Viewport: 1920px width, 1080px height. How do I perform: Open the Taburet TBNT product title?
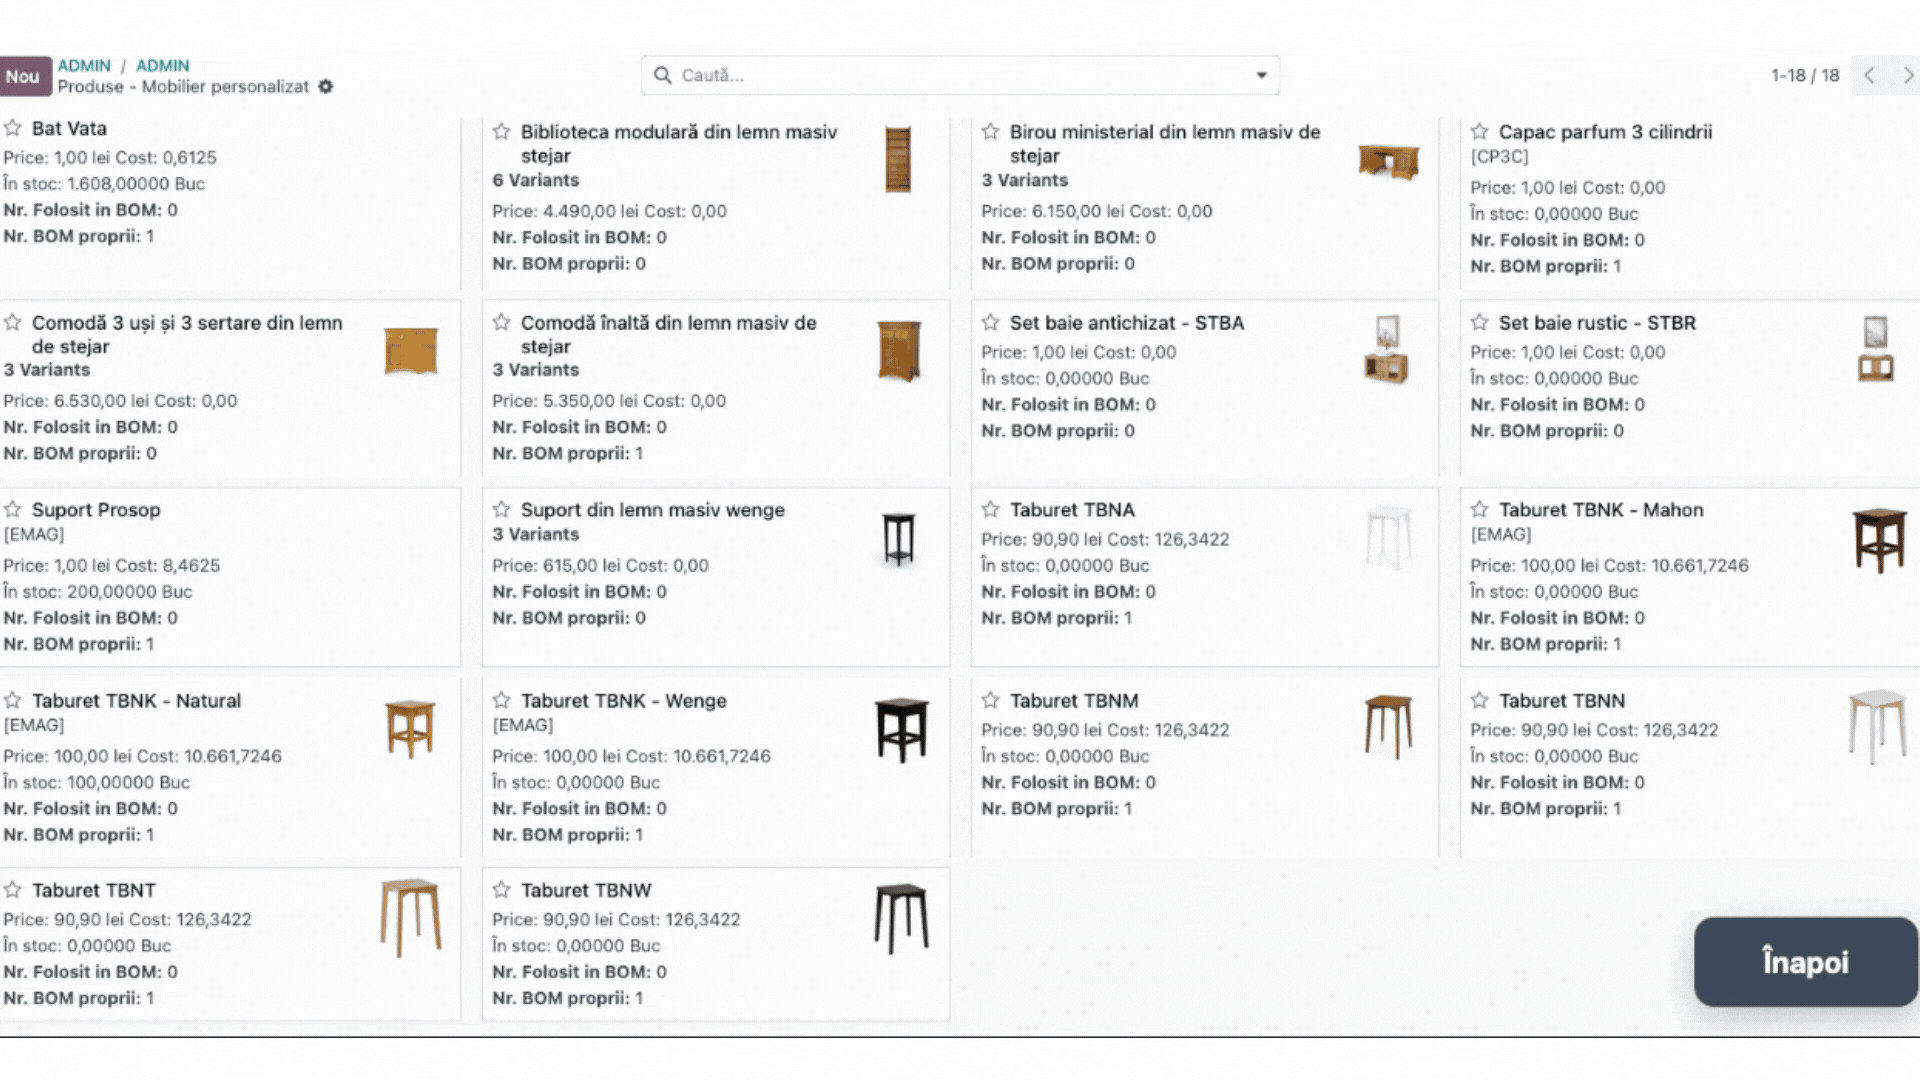pos(94,890)
